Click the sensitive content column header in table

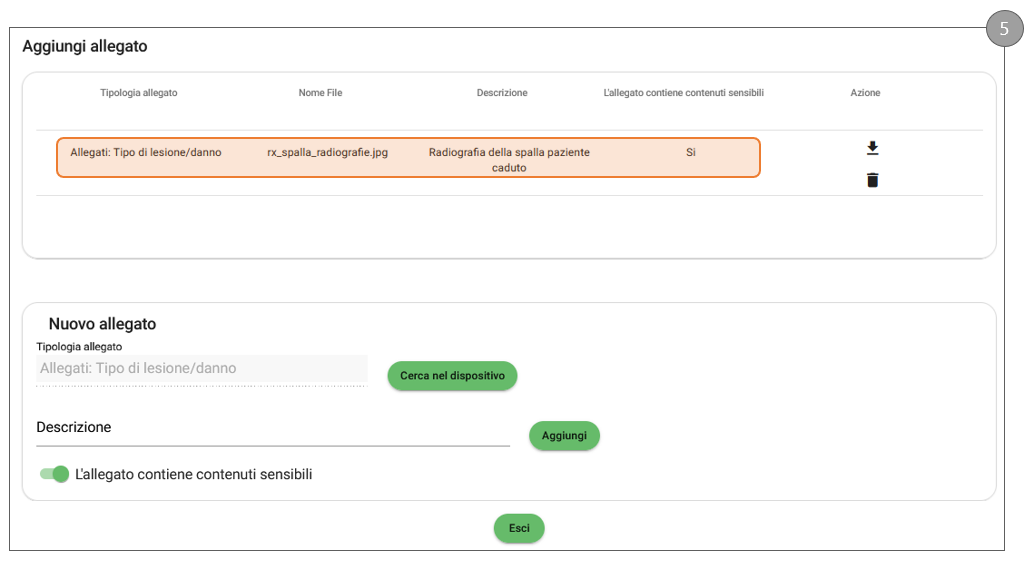pyautogui.click(x=684, y=93)
